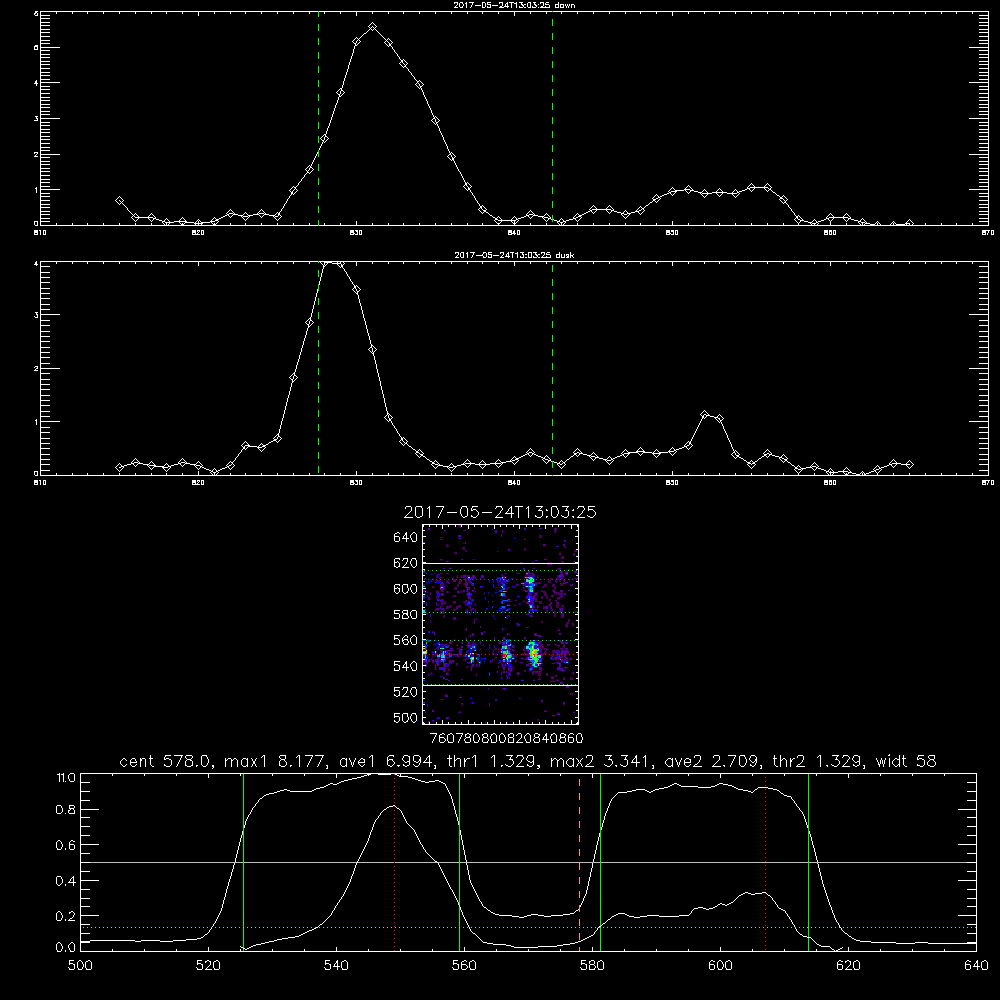Click bottom plot y-axis label 0.0
The image size is (1000, 1000).
click(x=66, y=948)
